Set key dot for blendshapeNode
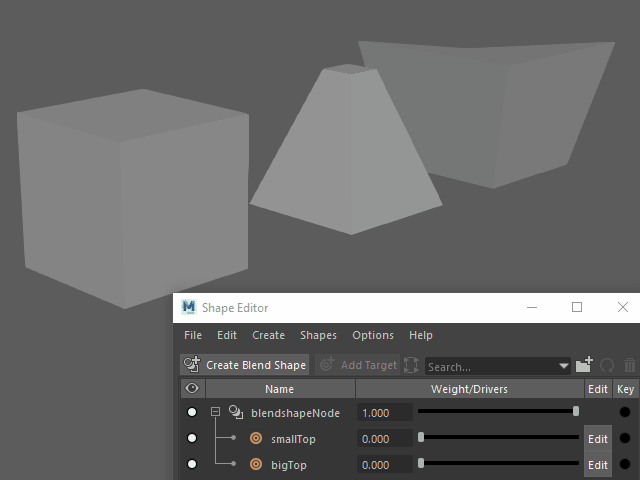Image resolution: width=640 pixels, height=480 pixels. pyautogui.click(x=625, y=412)
